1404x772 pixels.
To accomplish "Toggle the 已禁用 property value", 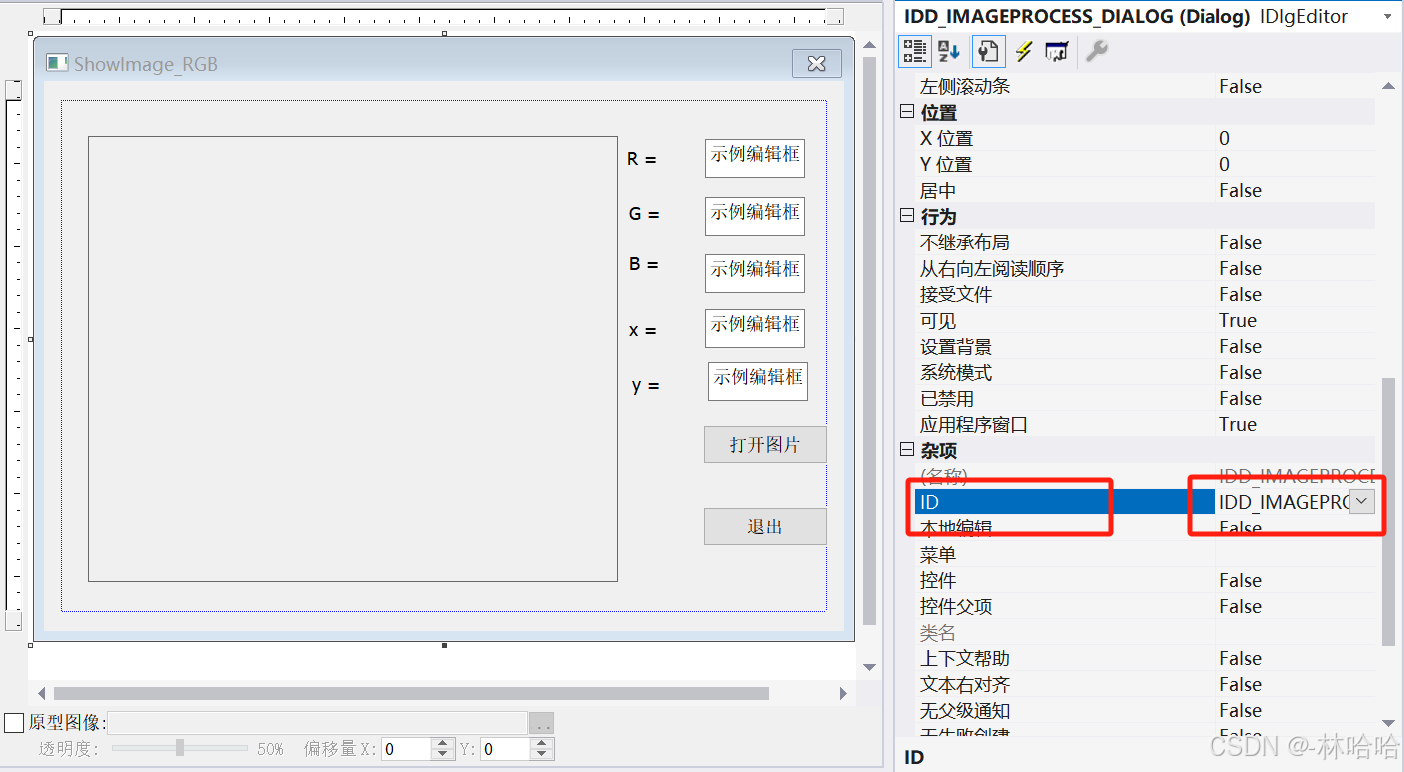I will point(1240,398).
